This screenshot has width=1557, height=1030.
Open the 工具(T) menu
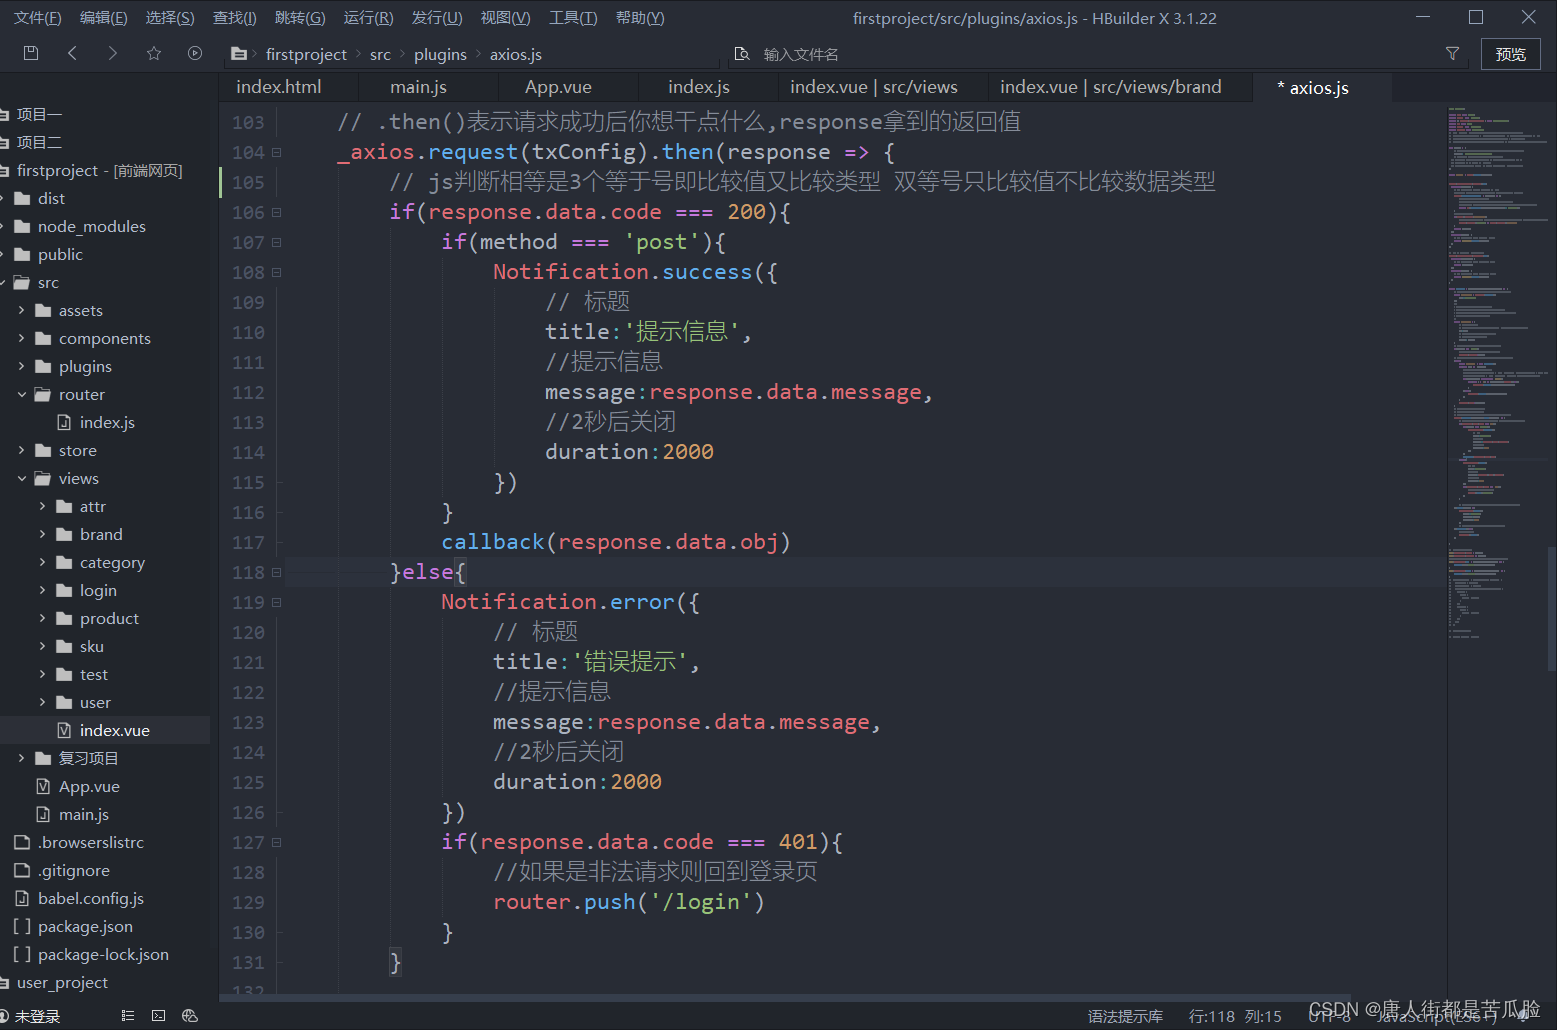pyautogui.click(x=573, y=18)
